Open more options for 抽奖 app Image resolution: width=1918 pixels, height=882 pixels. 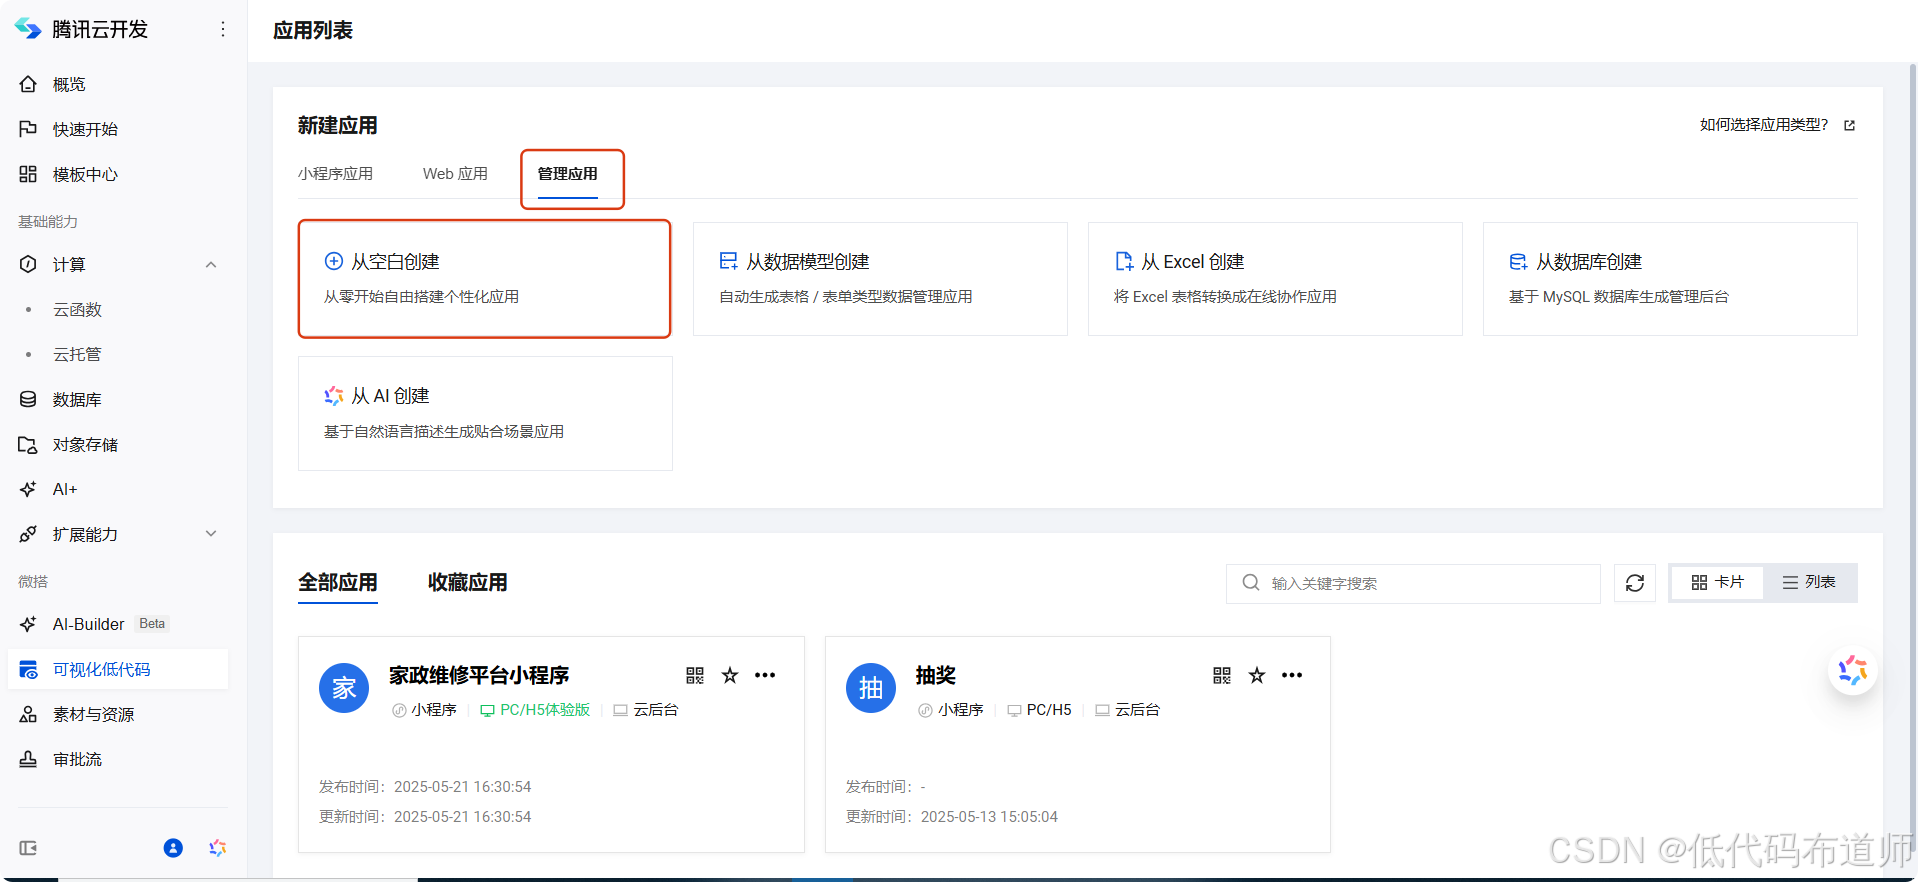pyautogui.click(x=1292, y=675)
